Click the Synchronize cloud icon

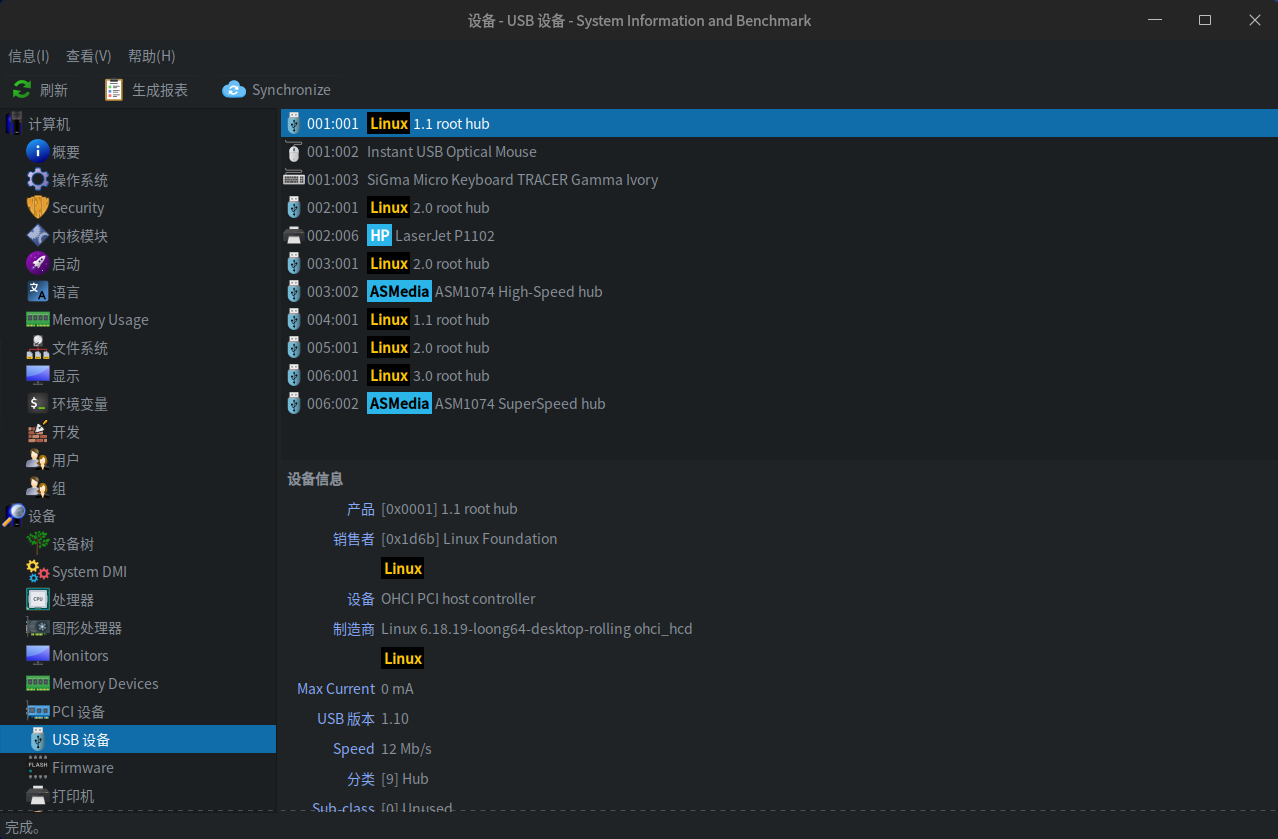pyautogui.click(x=234, y=90)
